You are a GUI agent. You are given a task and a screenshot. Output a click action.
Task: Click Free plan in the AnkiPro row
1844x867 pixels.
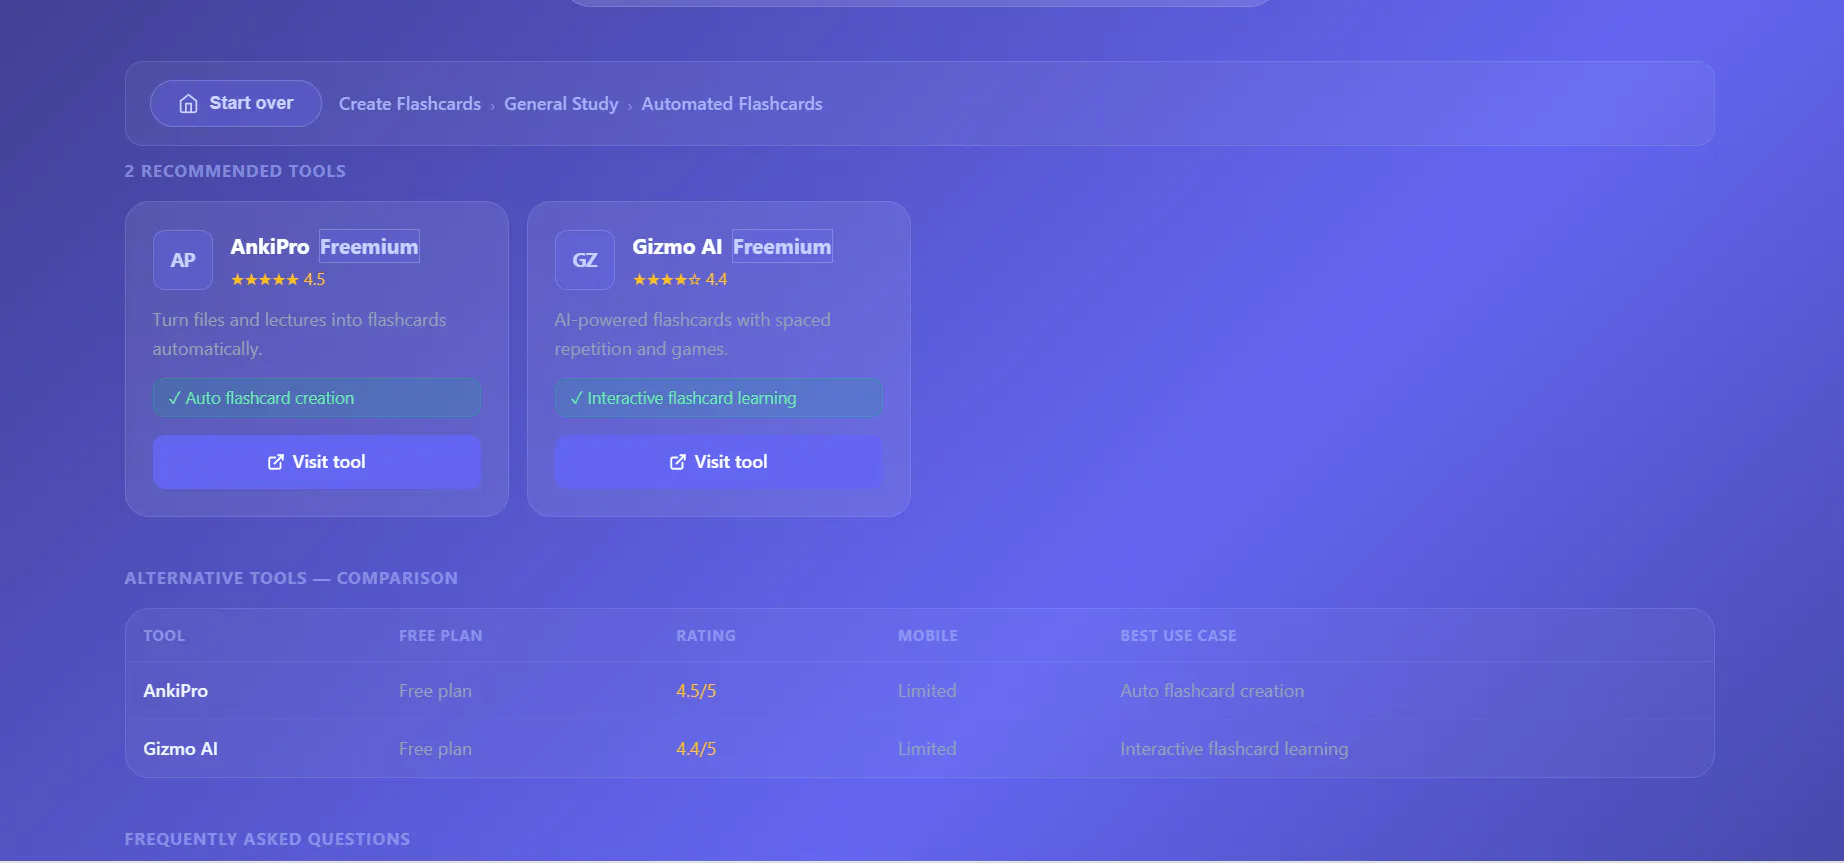[435, 691]
